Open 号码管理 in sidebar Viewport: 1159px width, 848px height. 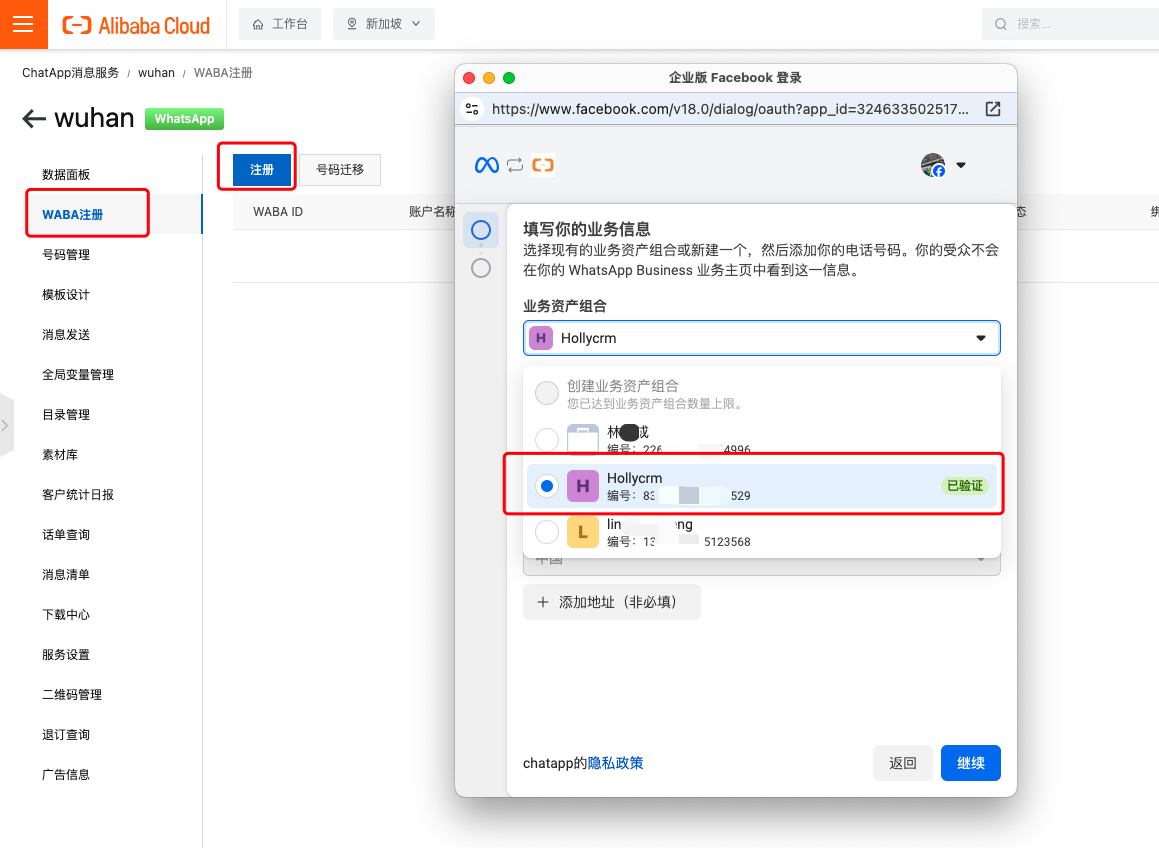click(x=66, y=254)
